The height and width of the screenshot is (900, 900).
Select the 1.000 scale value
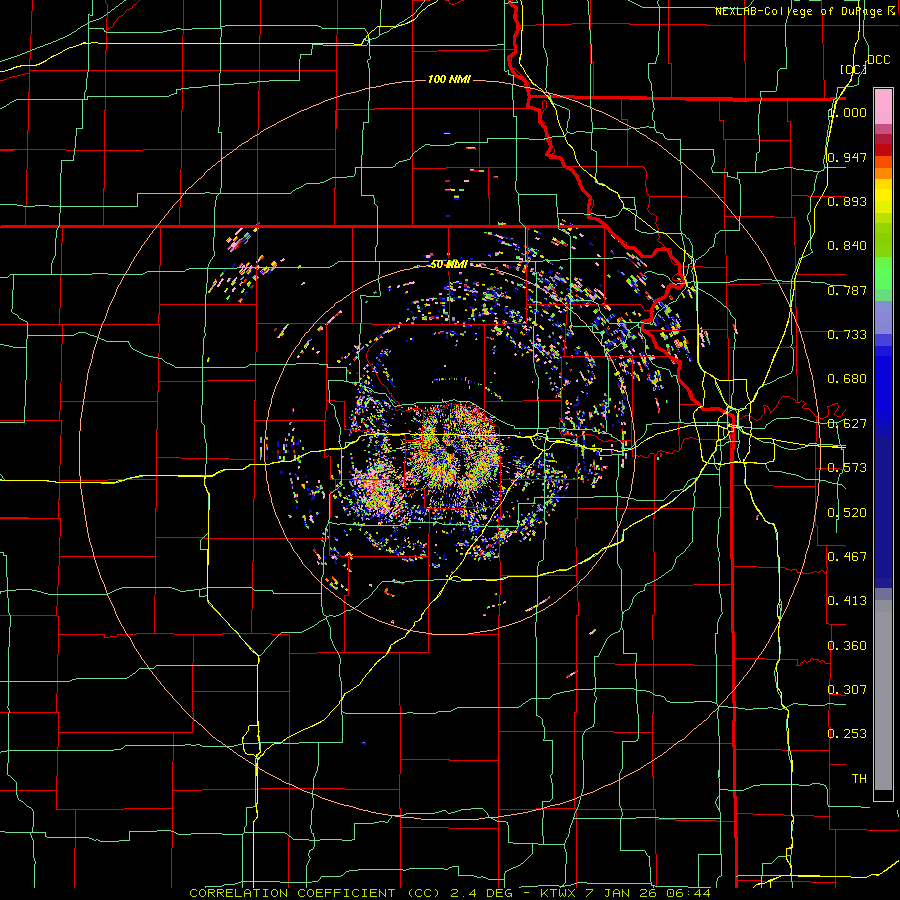pos(847,113)
